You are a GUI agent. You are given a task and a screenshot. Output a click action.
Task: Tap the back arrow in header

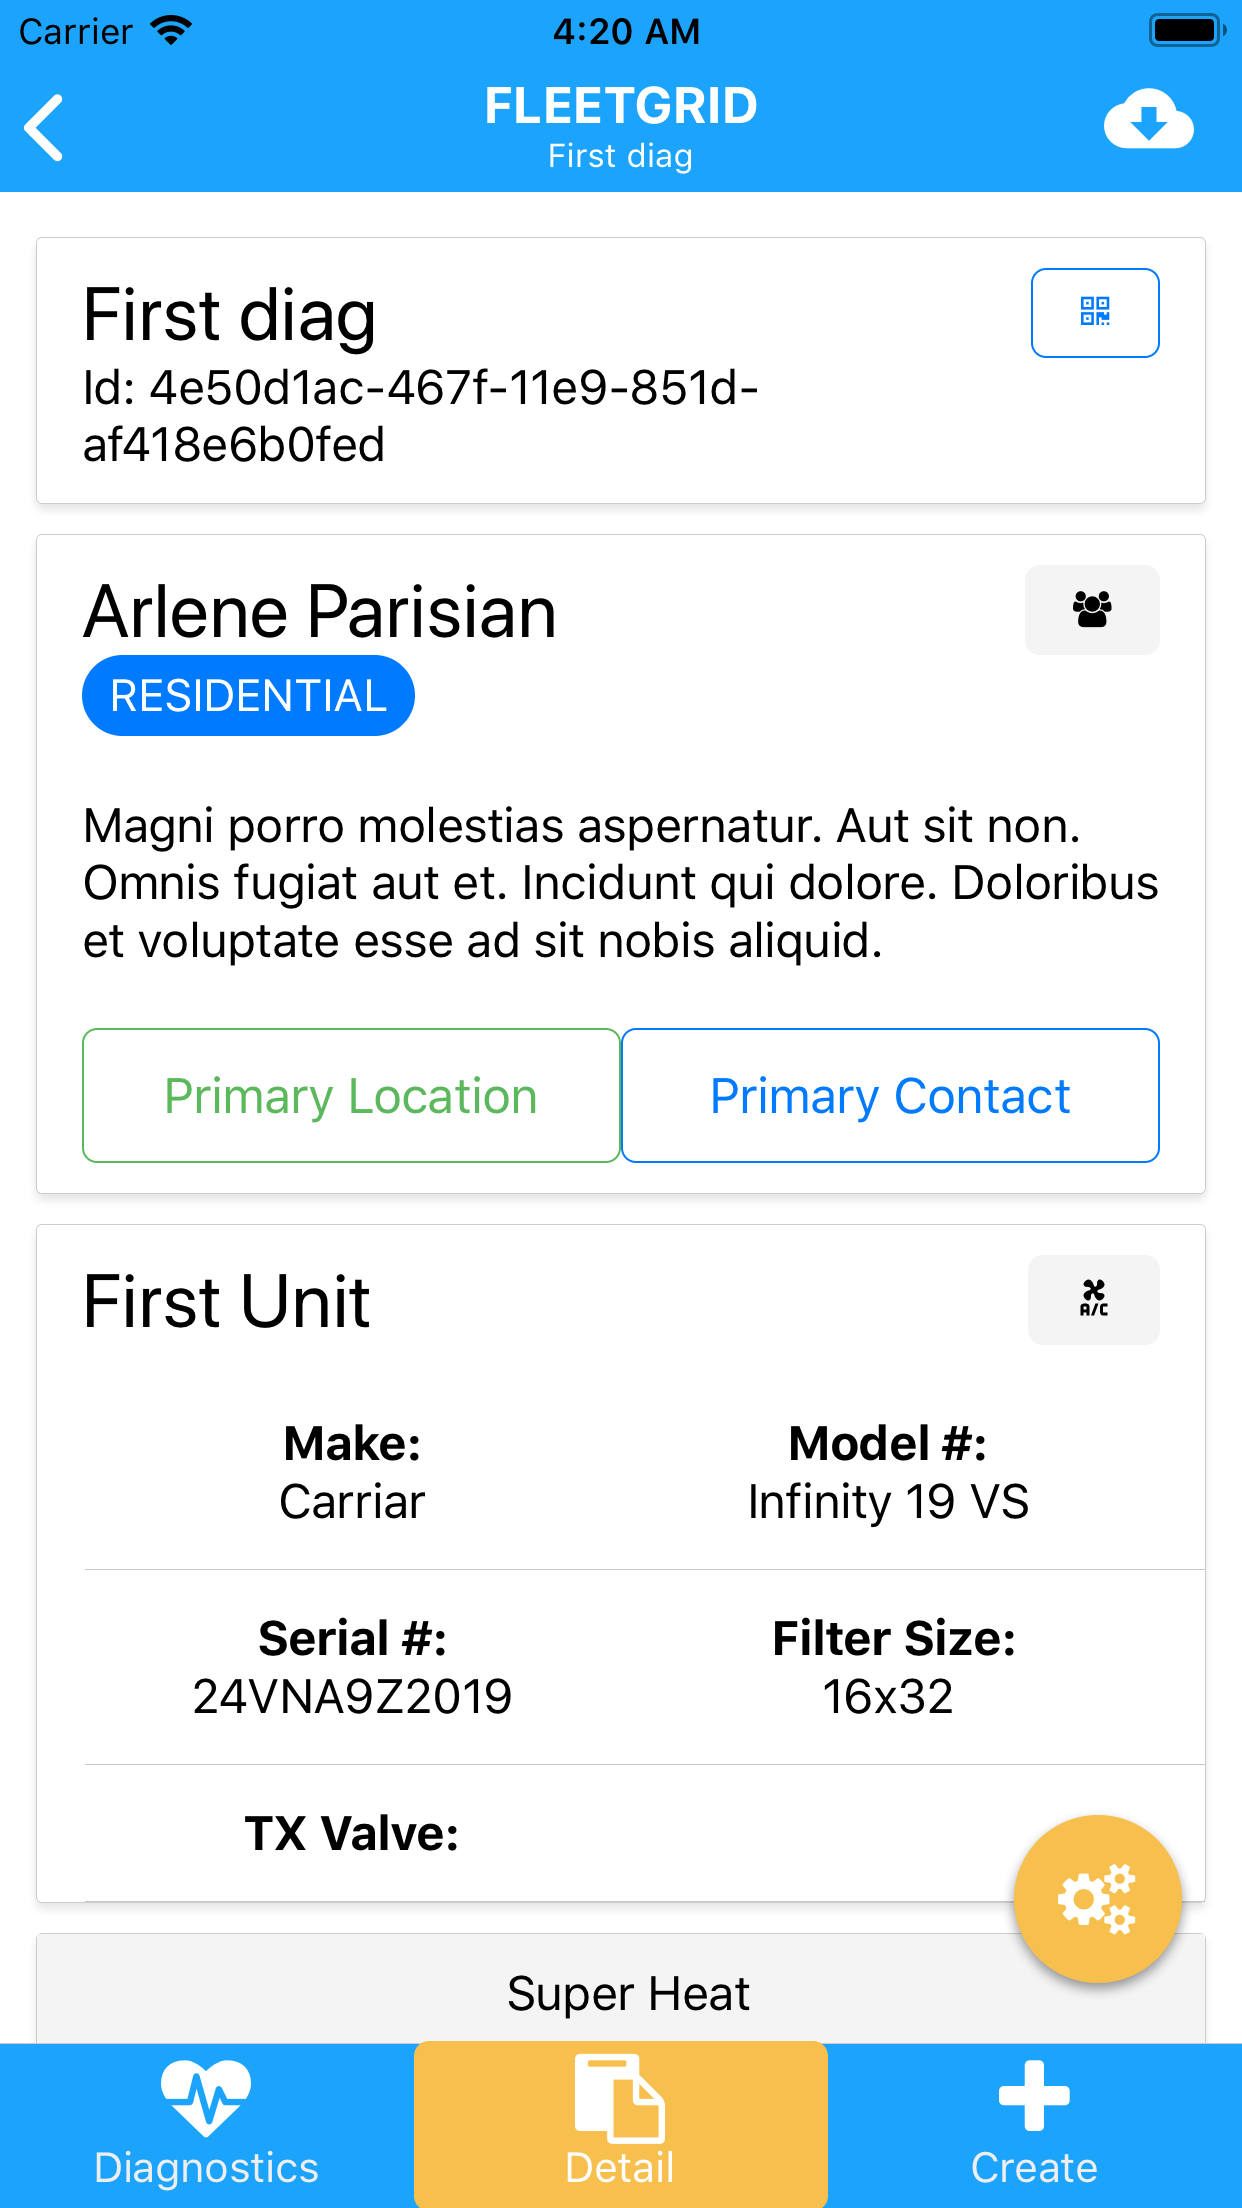(x=45, y=127)
